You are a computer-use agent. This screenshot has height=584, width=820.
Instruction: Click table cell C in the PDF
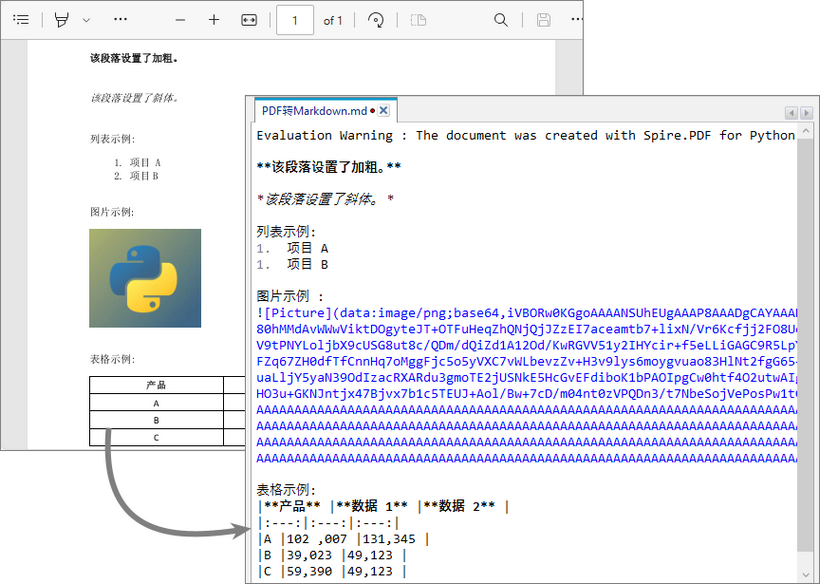156,438
